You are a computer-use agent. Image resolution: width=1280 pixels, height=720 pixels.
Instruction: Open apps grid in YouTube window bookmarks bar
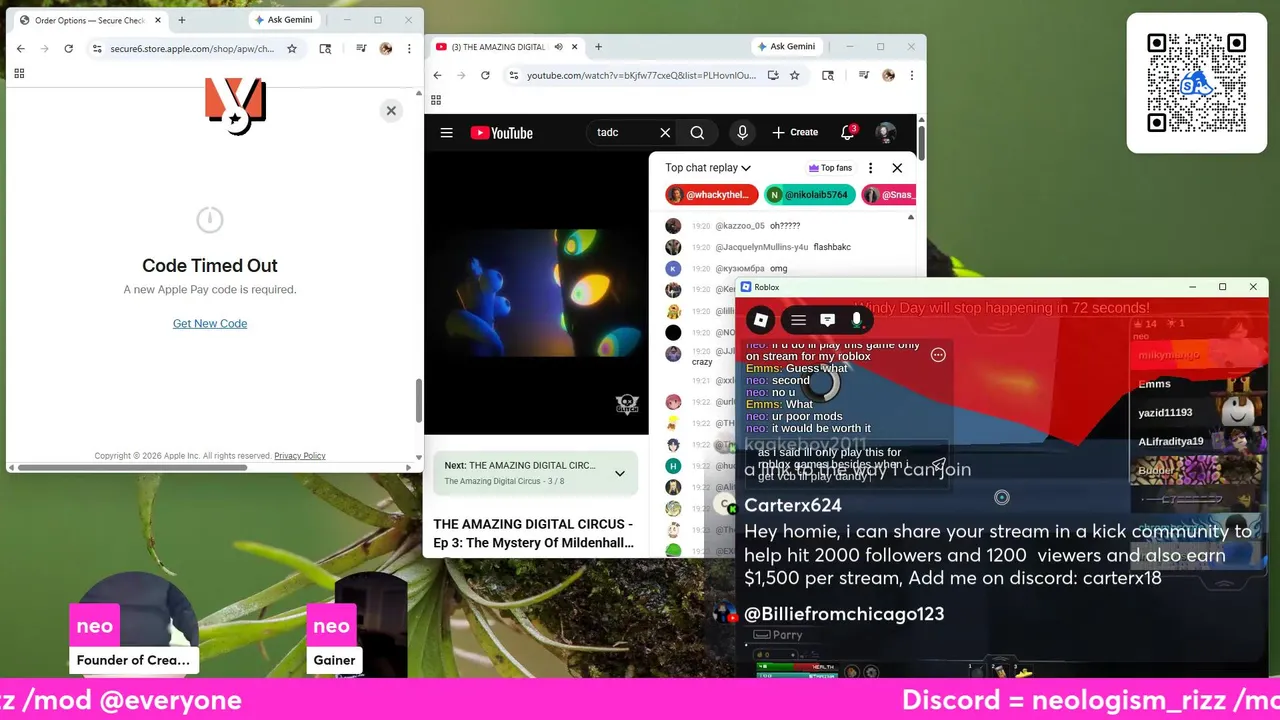(x=436, y=100)
